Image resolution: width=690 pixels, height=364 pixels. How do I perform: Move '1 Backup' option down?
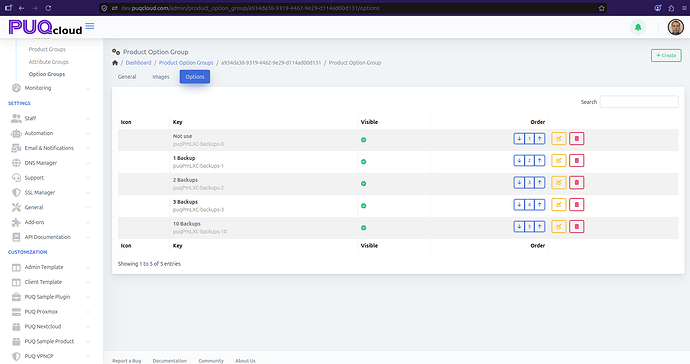[x=519, y=161]
